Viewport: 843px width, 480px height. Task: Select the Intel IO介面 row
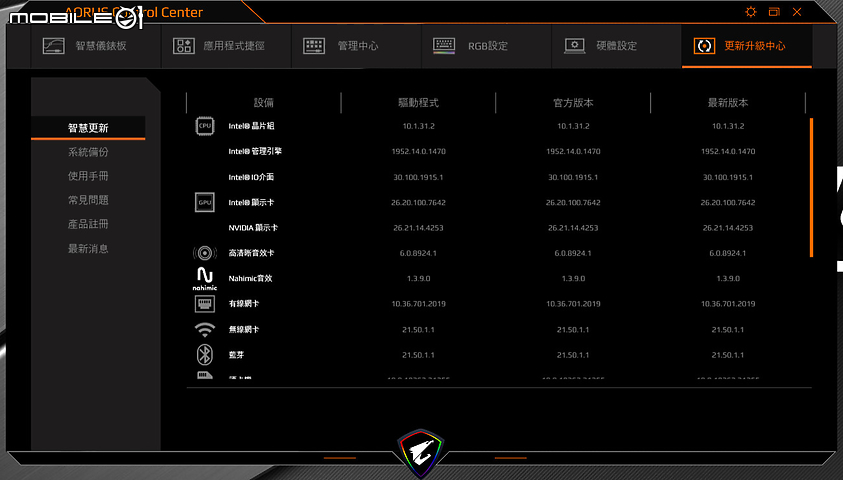point(251,177)
